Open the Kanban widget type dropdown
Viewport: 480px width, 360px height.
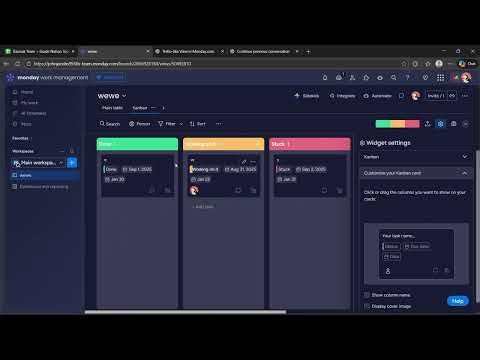pos(416,157)
